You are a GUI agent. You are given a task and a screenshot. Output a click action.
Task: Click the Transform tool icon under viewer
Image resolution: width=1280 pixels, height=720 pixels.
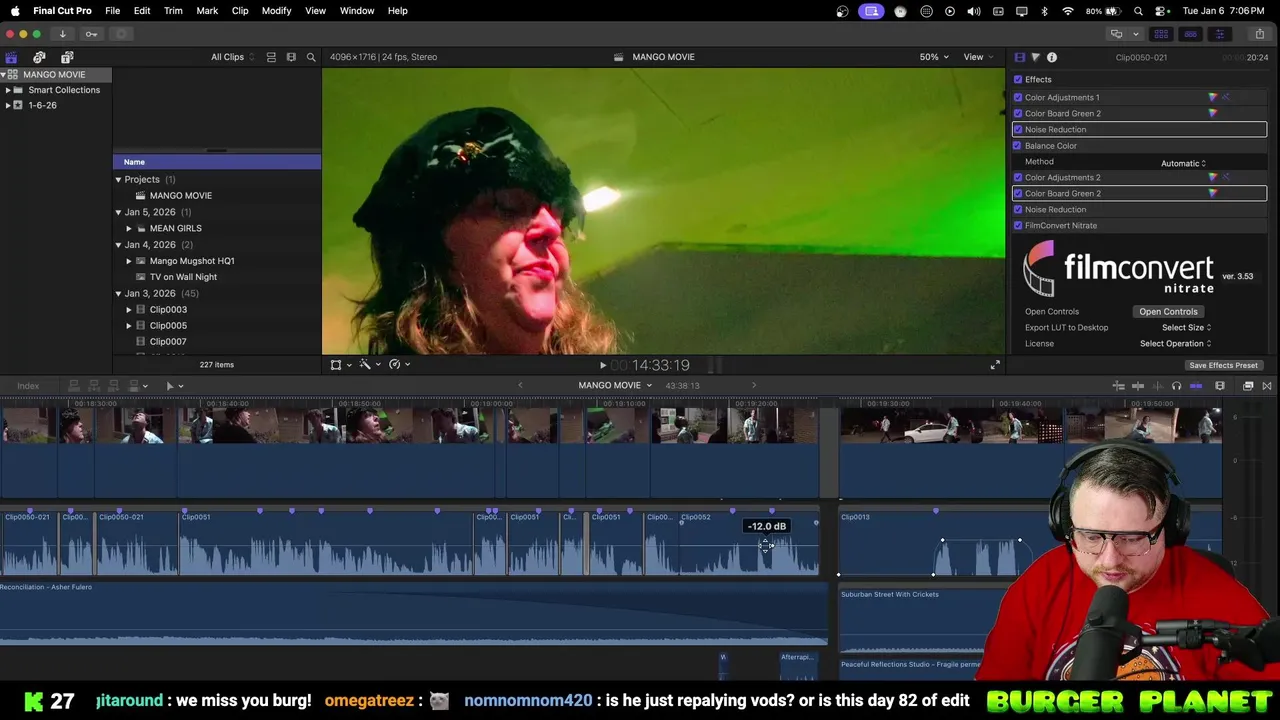[x=336, y=365]
